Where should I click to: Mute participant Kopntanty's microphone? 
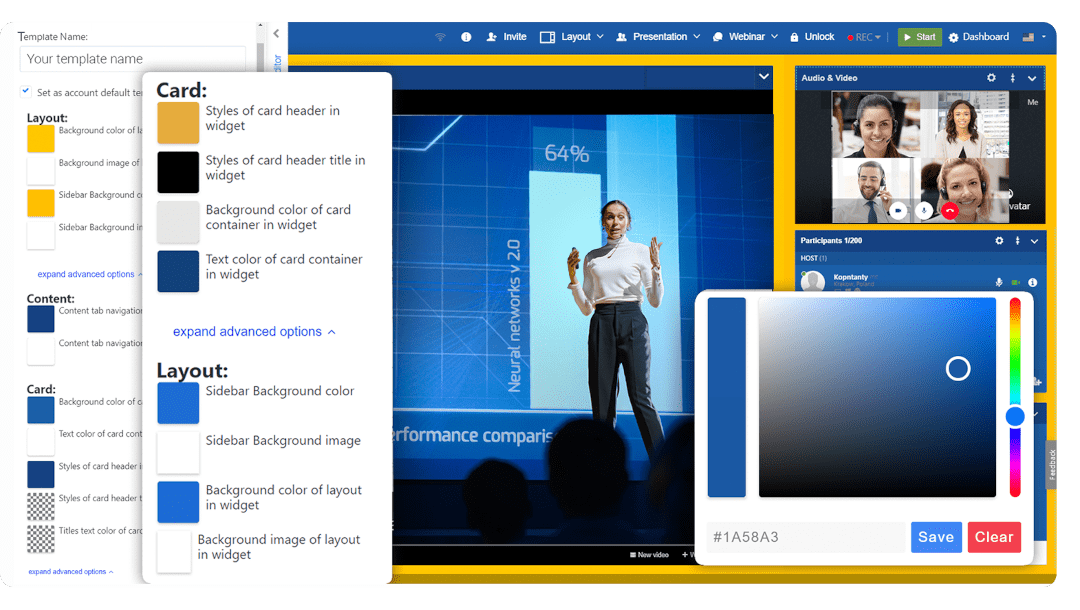coord(999,282)
